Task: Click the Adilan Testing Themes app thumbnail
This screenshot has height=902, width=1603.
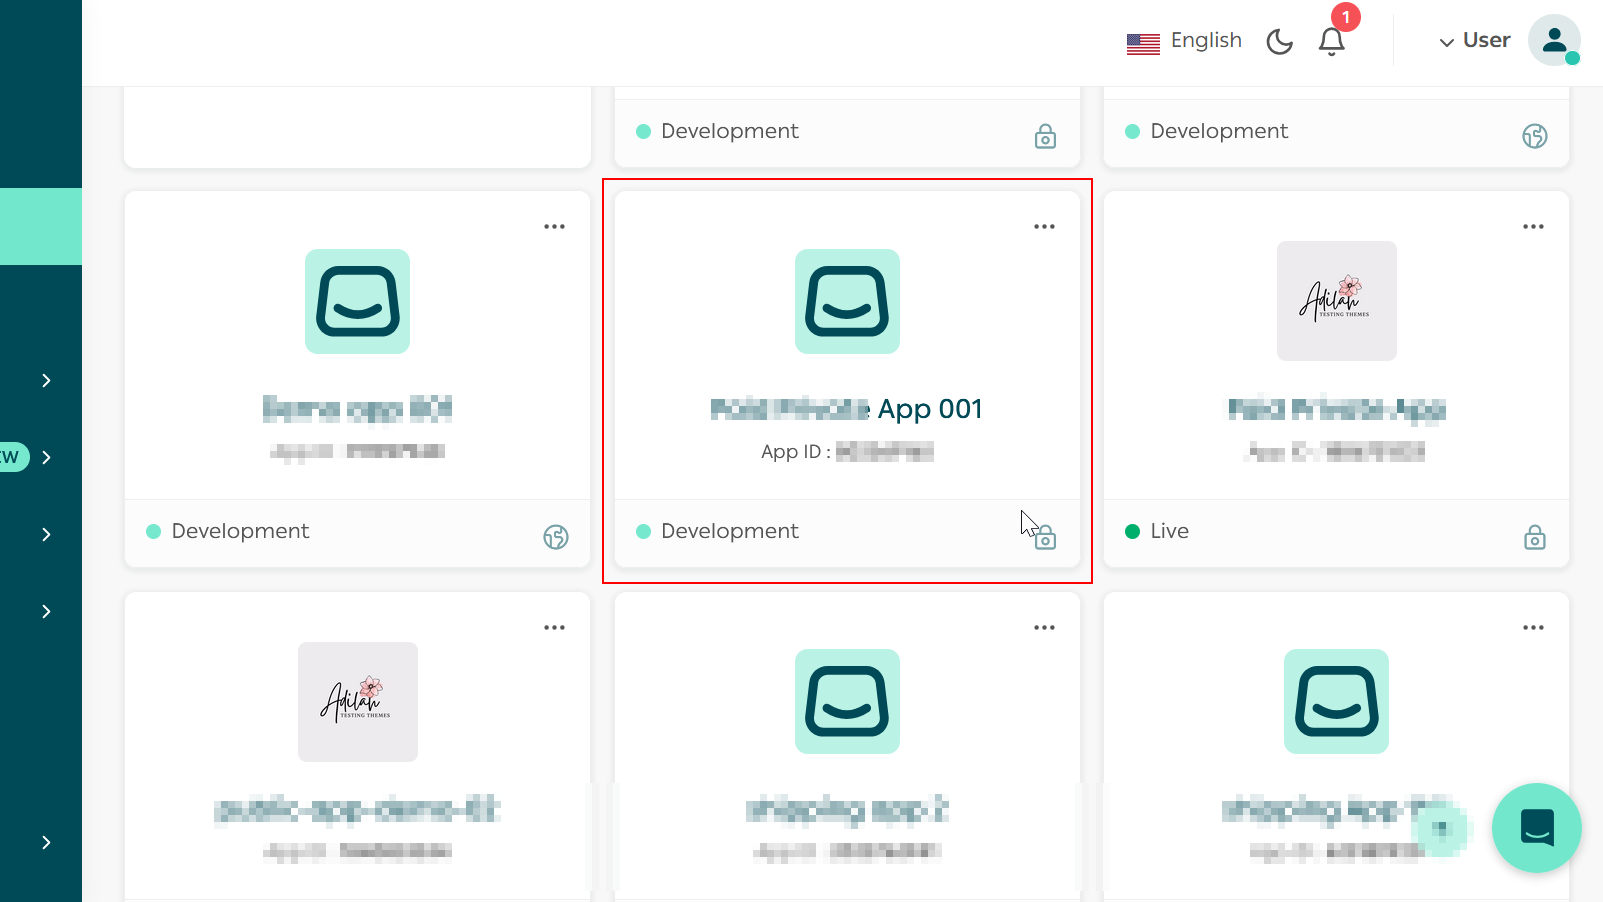Action: tap(1336, 301)
